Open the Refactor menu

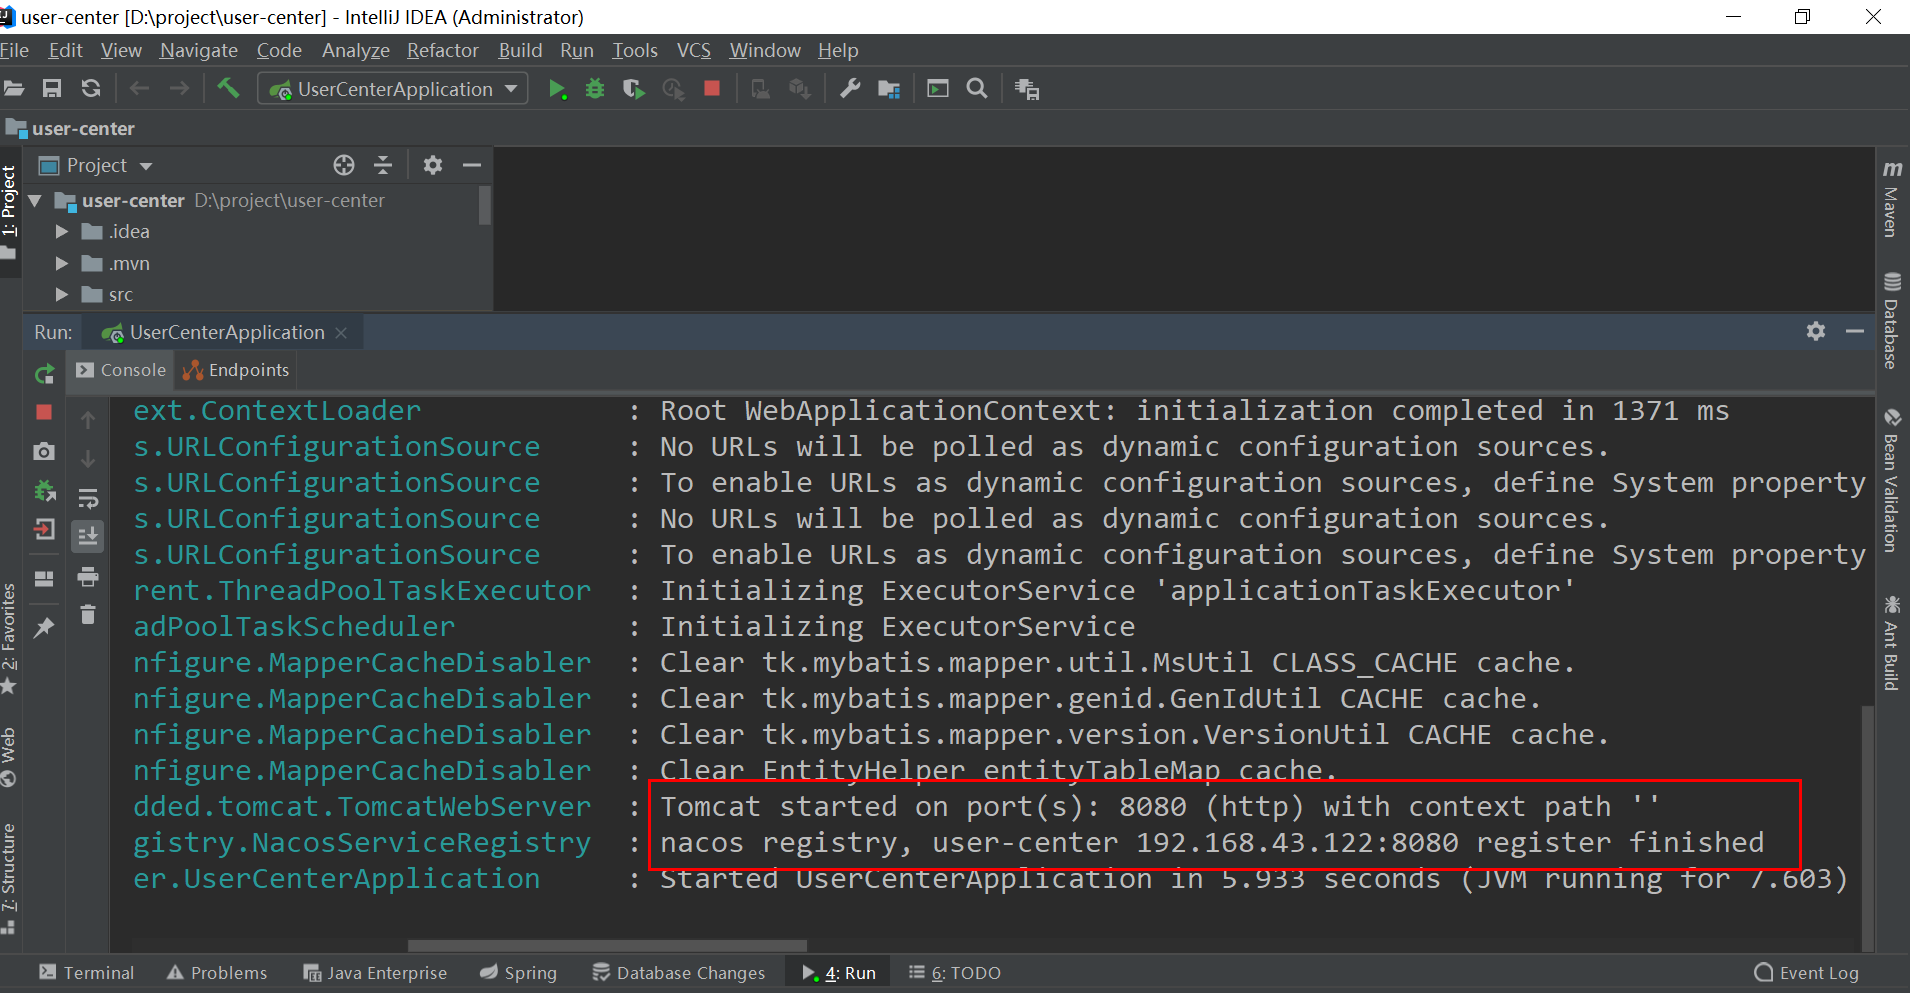[x=442, y=50]
